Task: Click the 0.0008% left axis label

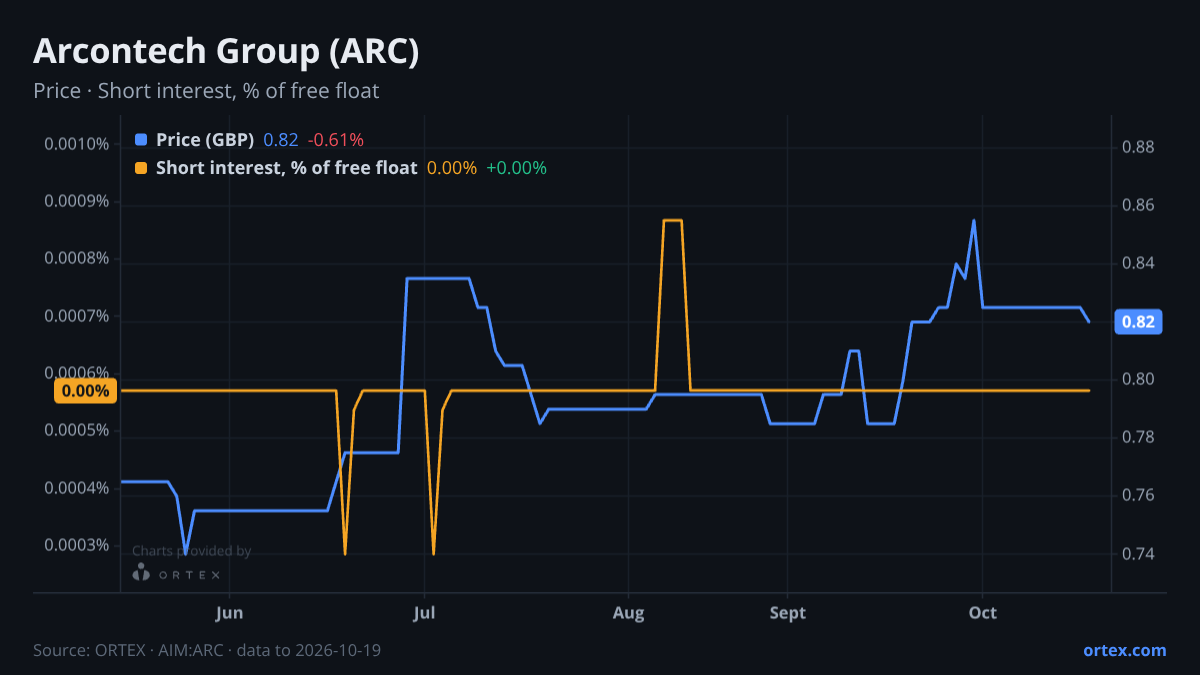Action: tap(76, 259)
